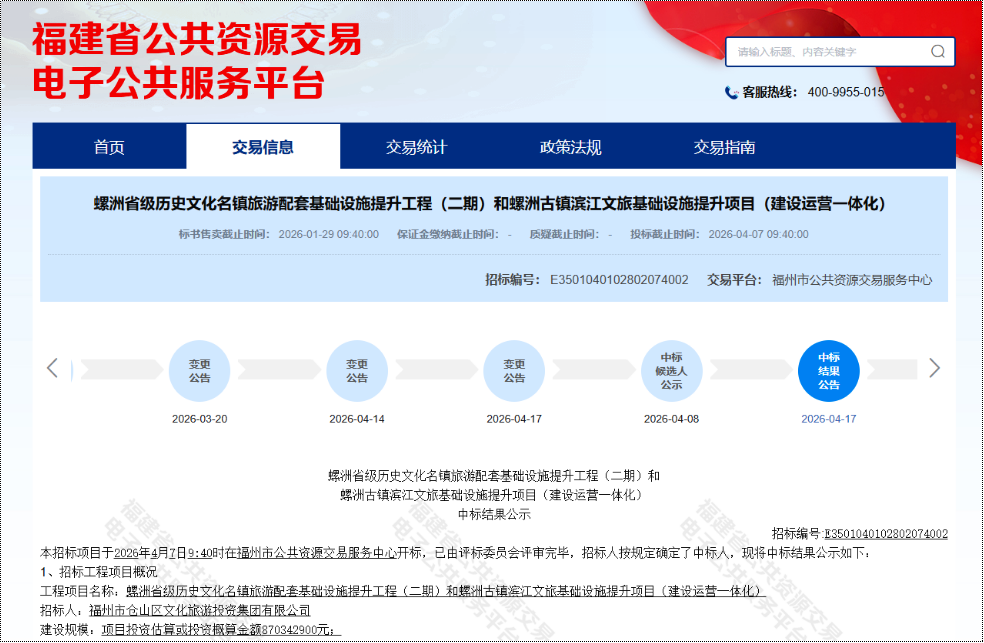
Task: Click the timeline left arrow
Action: (x=53, y=368)
